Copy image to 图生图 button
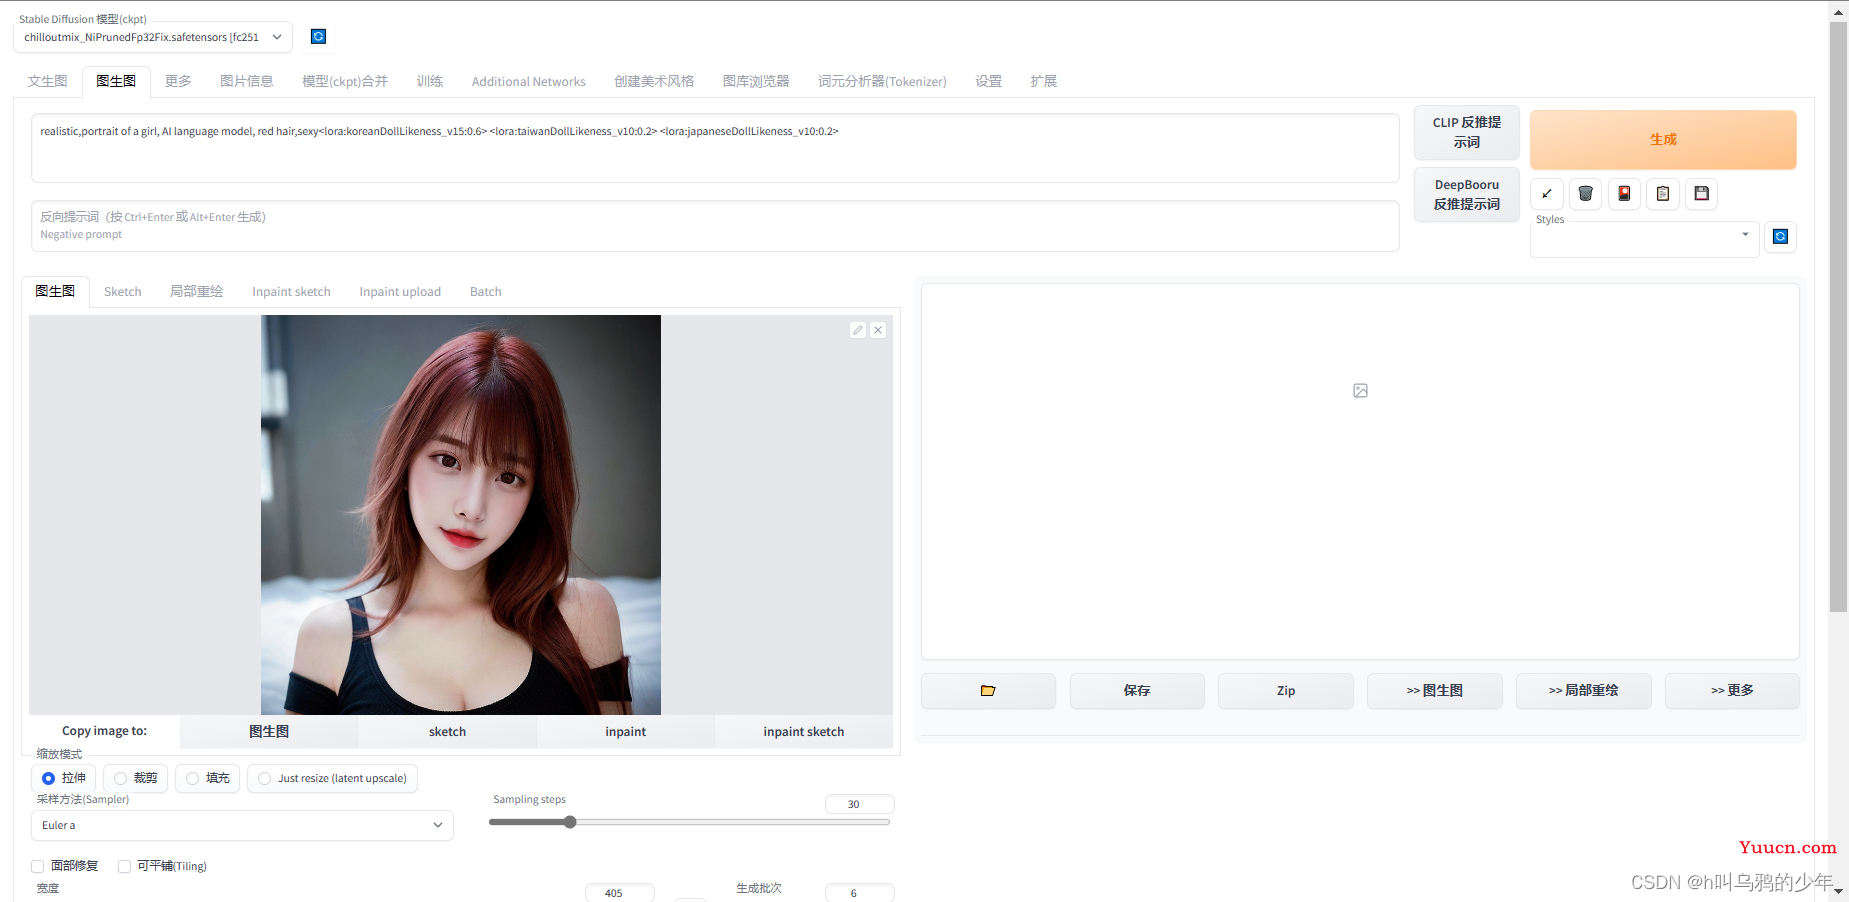The width and height of the screenshot is (1849, 902). pos(269,732)
